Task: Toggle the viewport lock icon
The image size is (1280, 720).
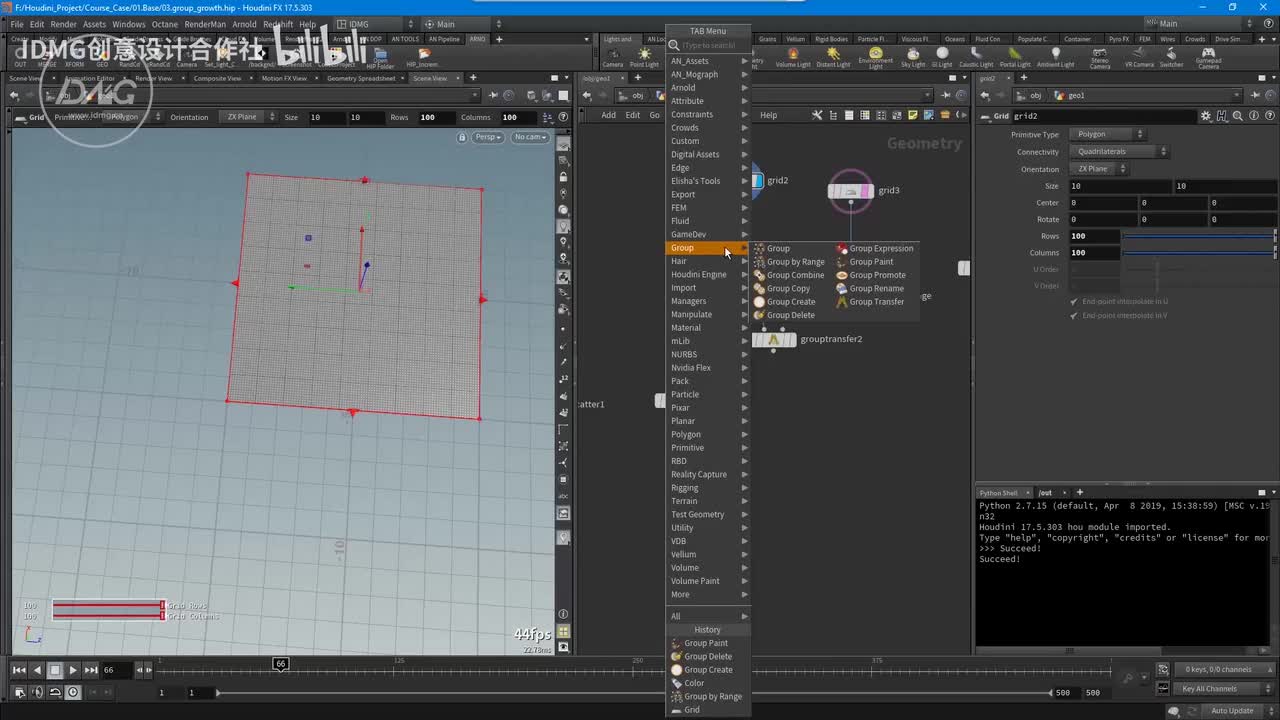Action: point(462,137)
